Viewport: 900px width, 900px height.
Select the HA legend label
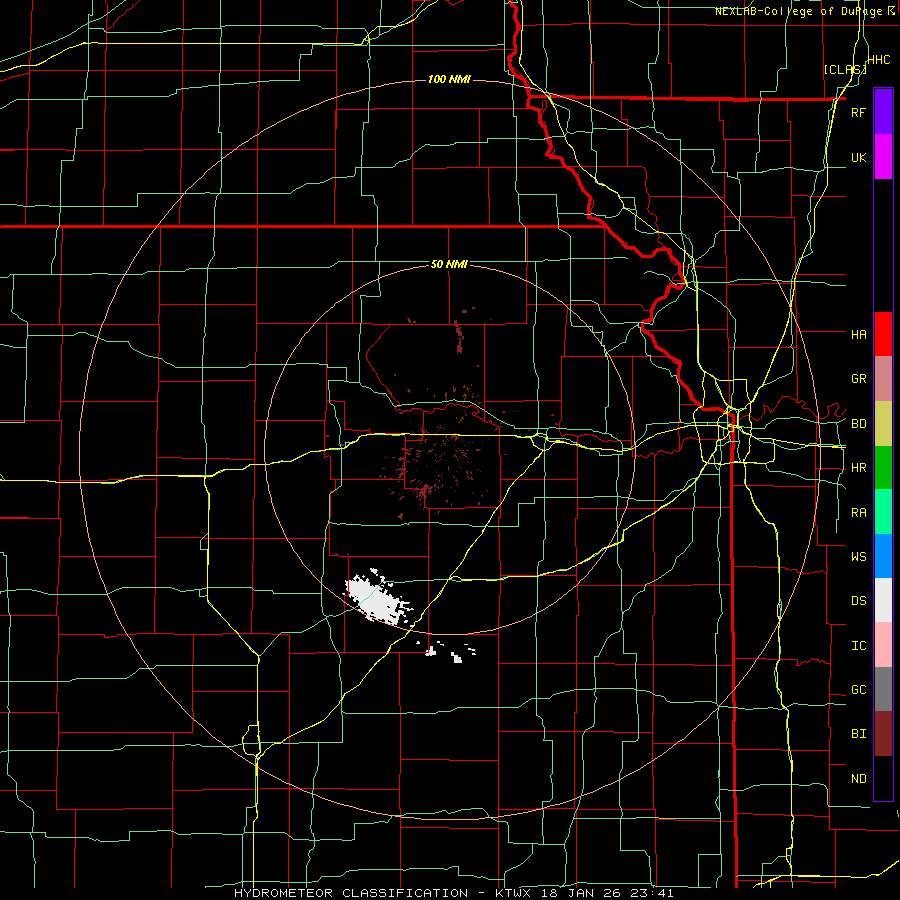click(x=858, y=334)
